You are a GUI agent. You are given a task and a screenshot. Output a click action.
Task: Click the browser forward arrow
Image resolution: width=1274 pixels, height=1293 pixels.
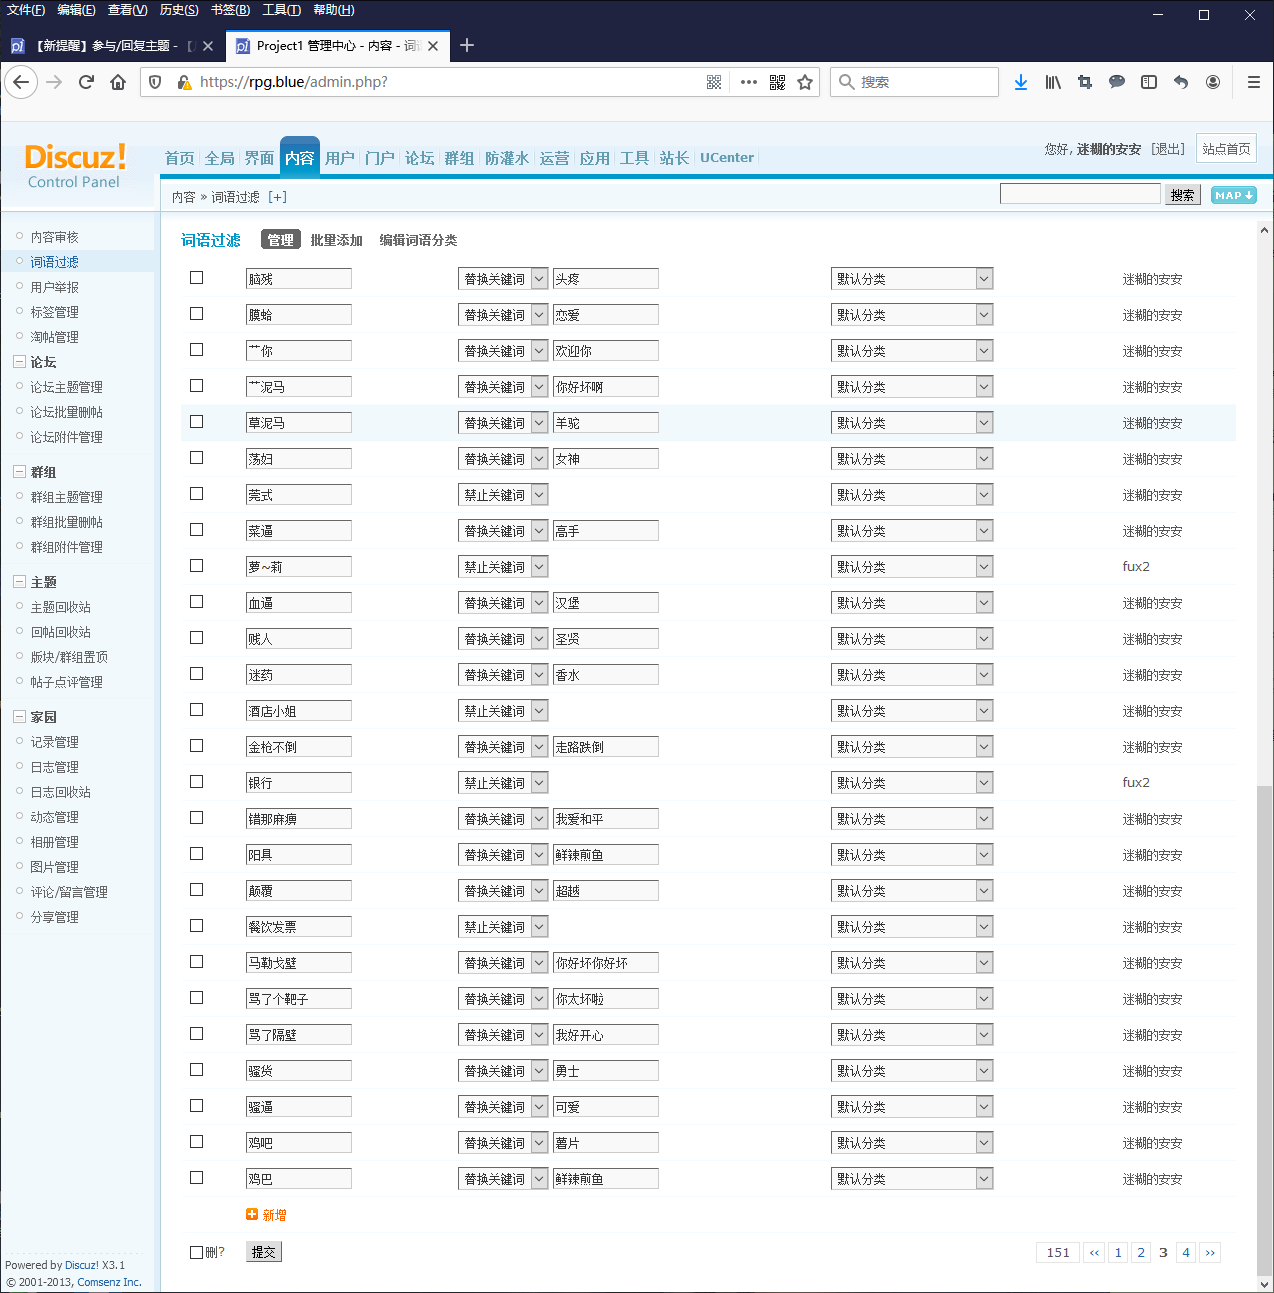(54, 82)
